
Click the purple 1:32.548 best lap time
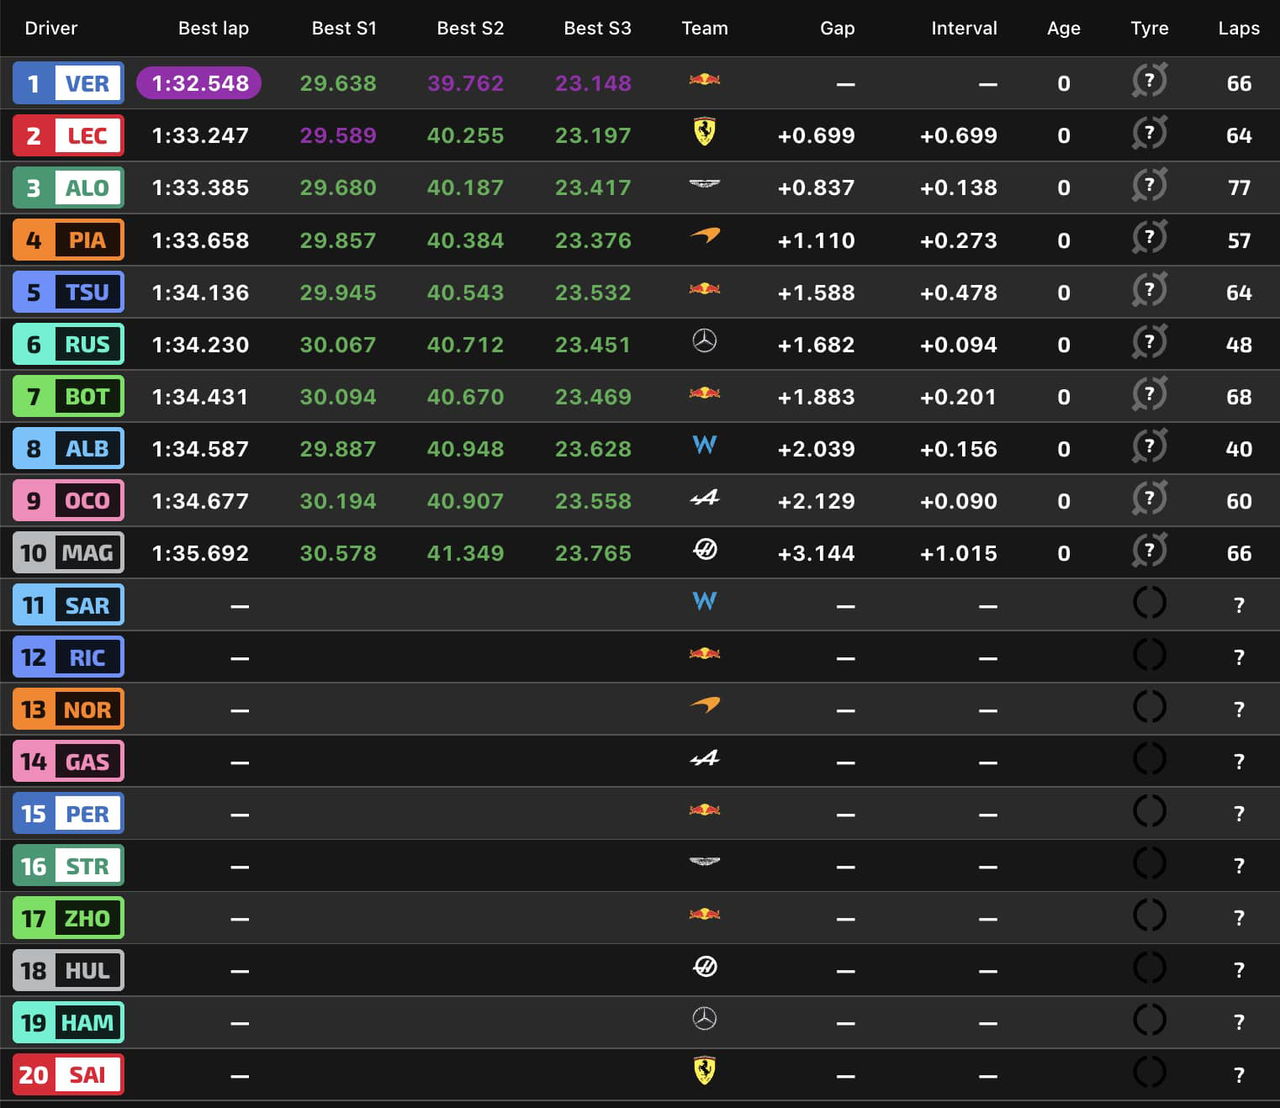(199, 83)
